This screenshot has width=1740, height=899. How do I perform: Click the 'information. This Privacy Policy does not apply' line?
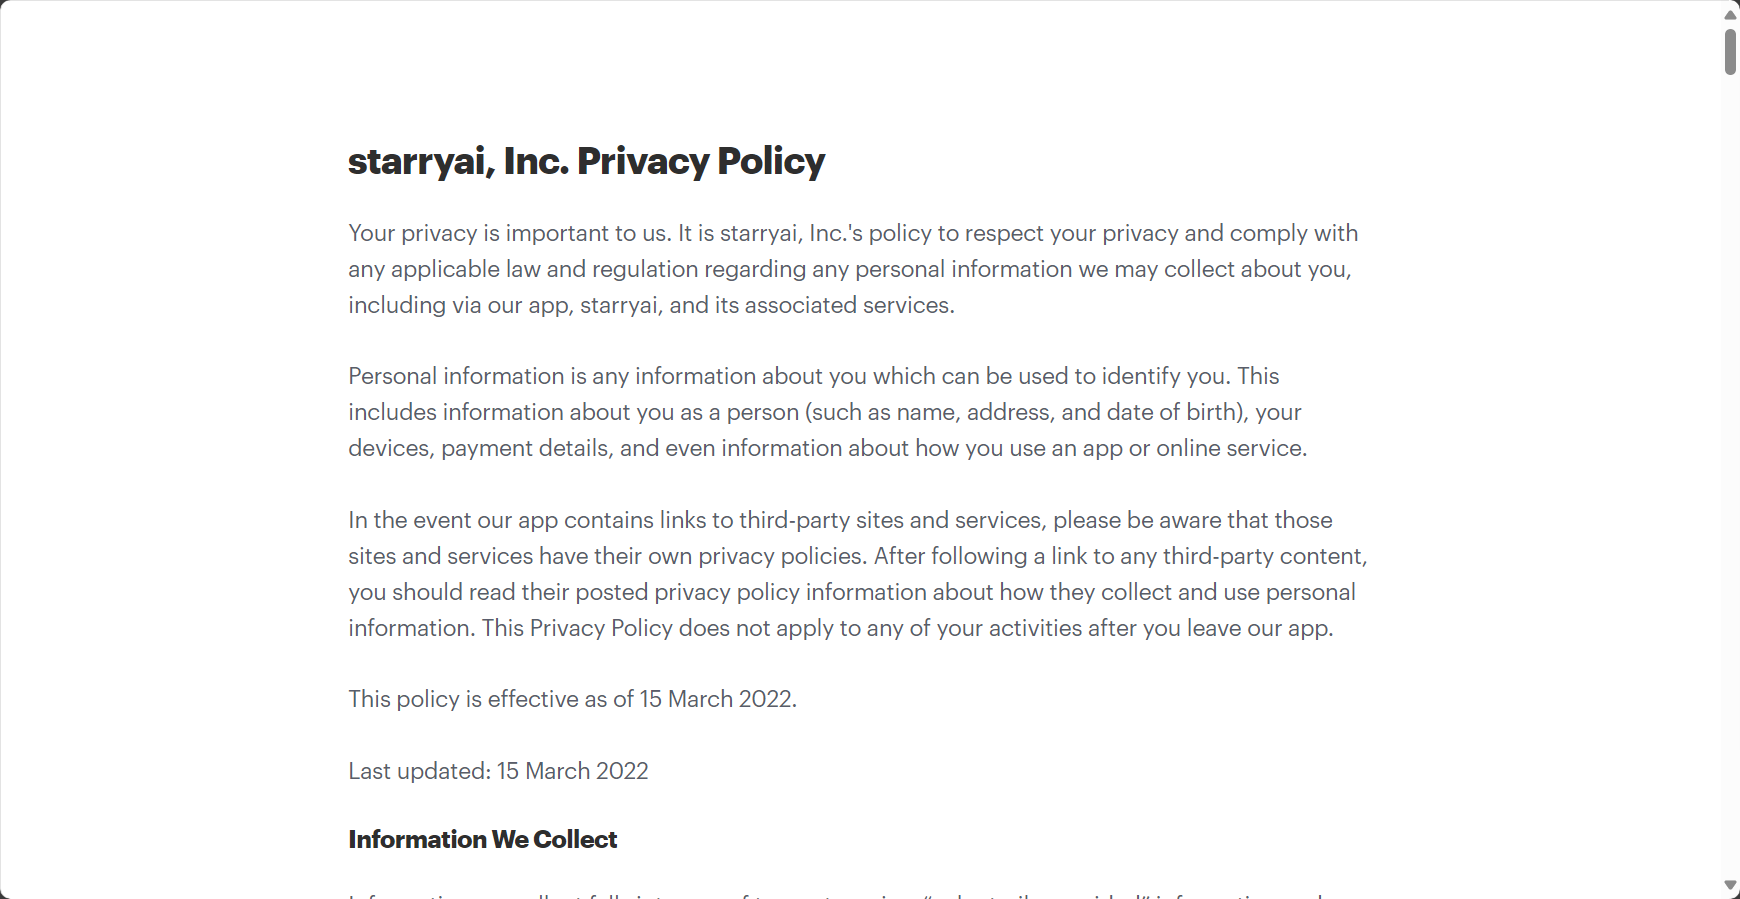840,628
